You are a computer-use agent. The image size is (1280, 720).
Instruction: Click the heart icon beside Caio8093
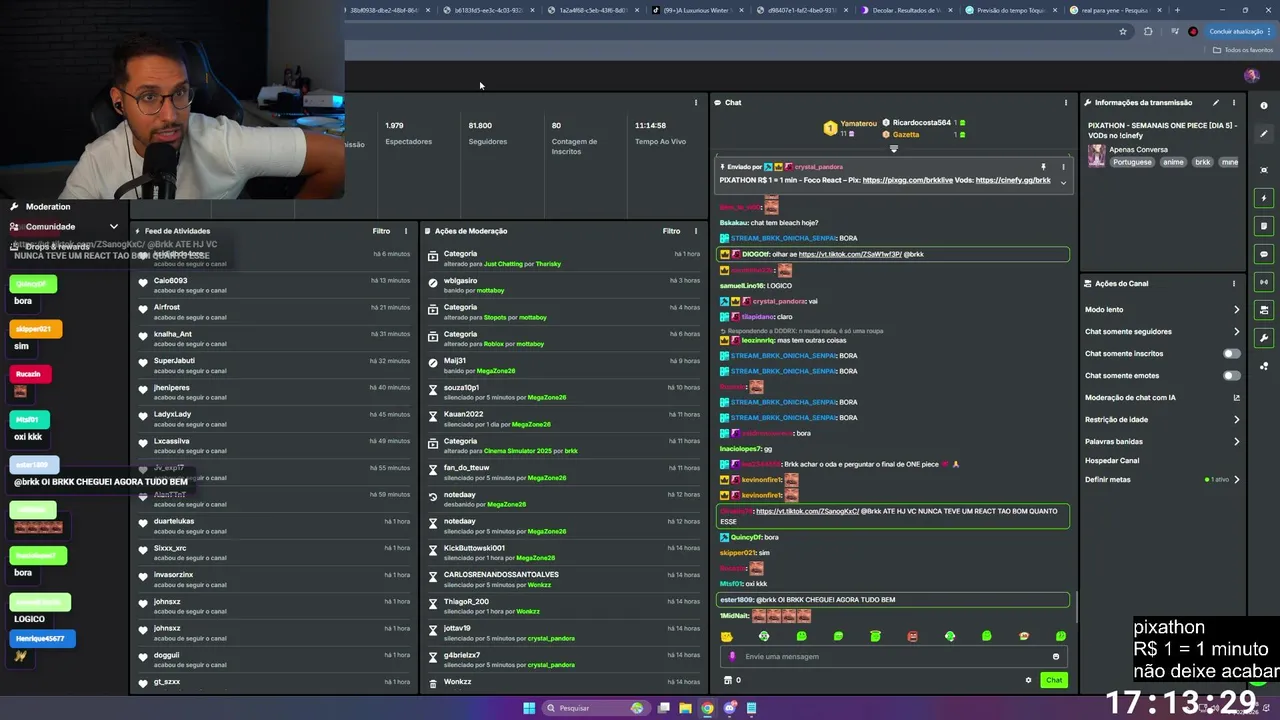coord(143,283)
